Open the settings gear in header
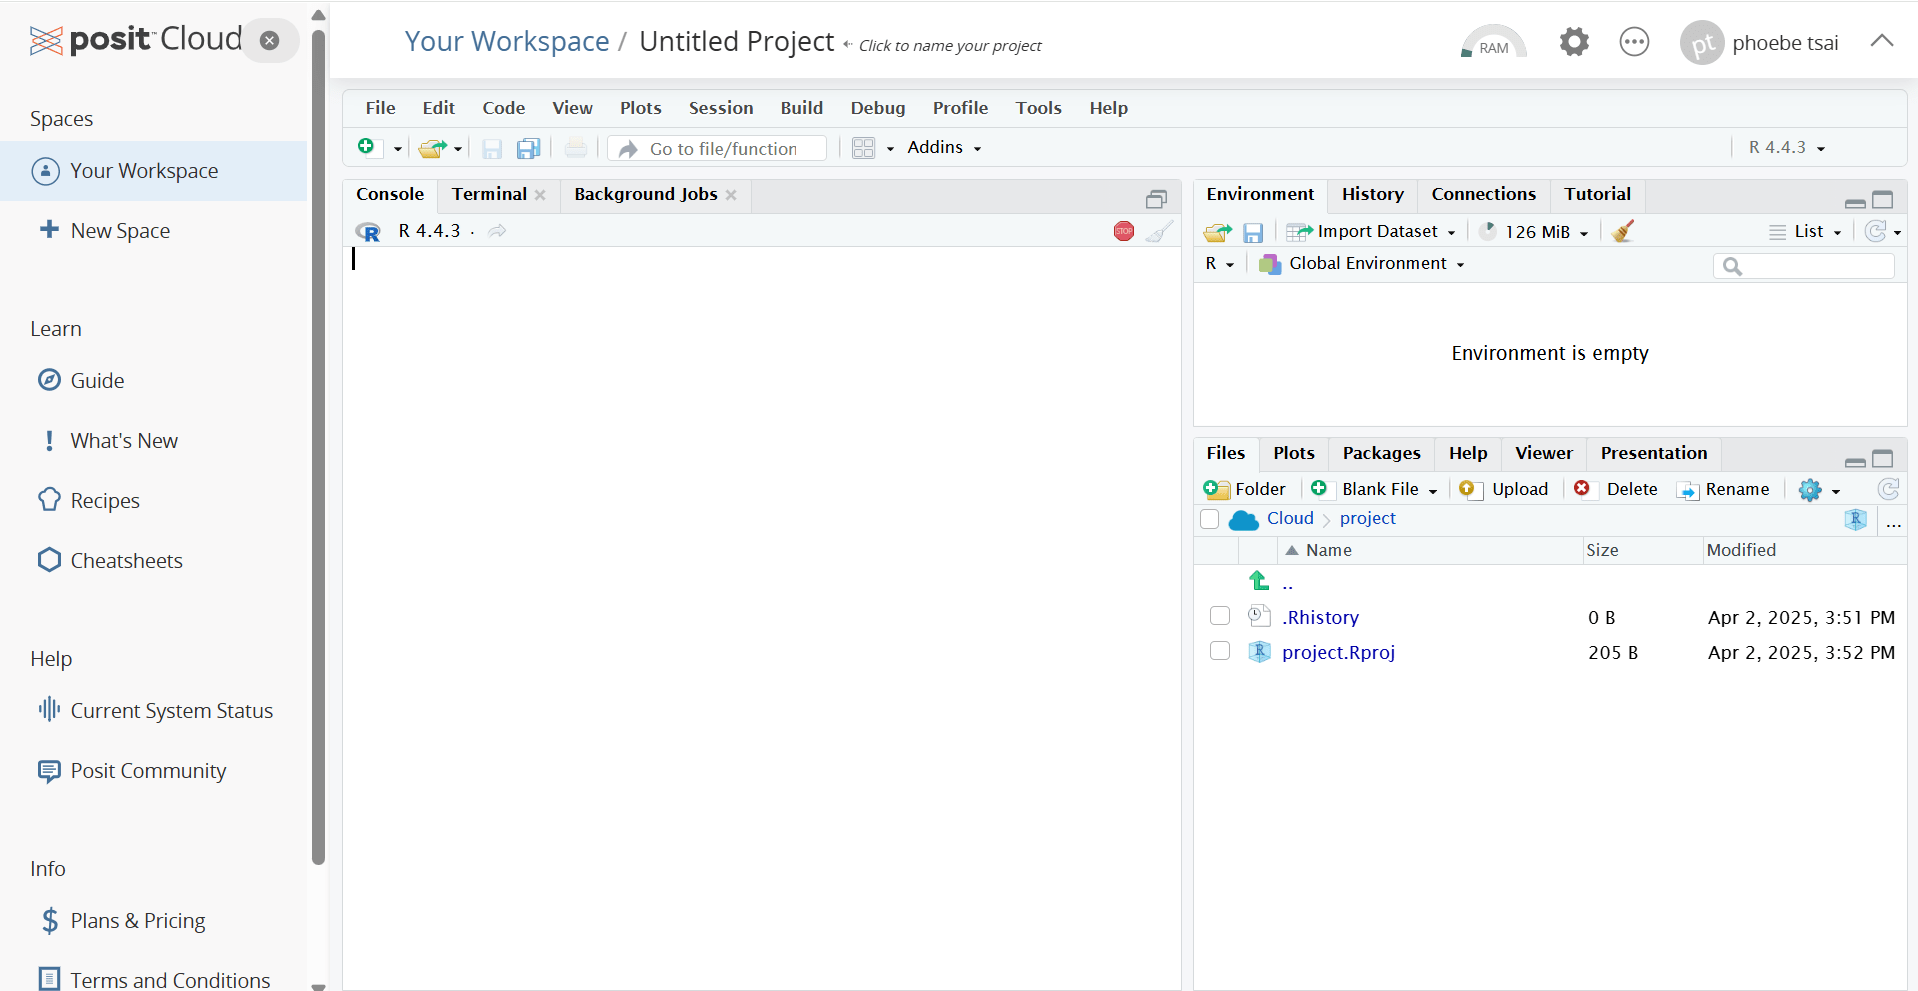 1574,42
